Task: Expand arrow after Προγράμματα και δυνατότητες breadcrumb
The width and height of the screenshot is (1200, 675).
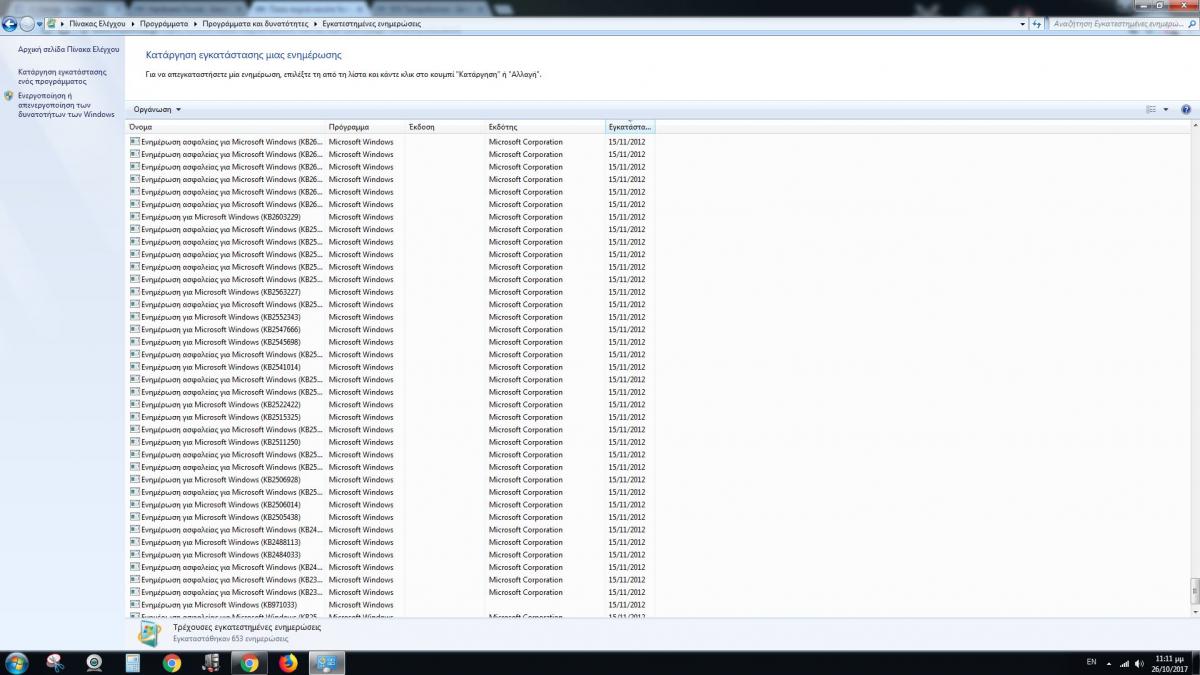Action: (316, 23)
